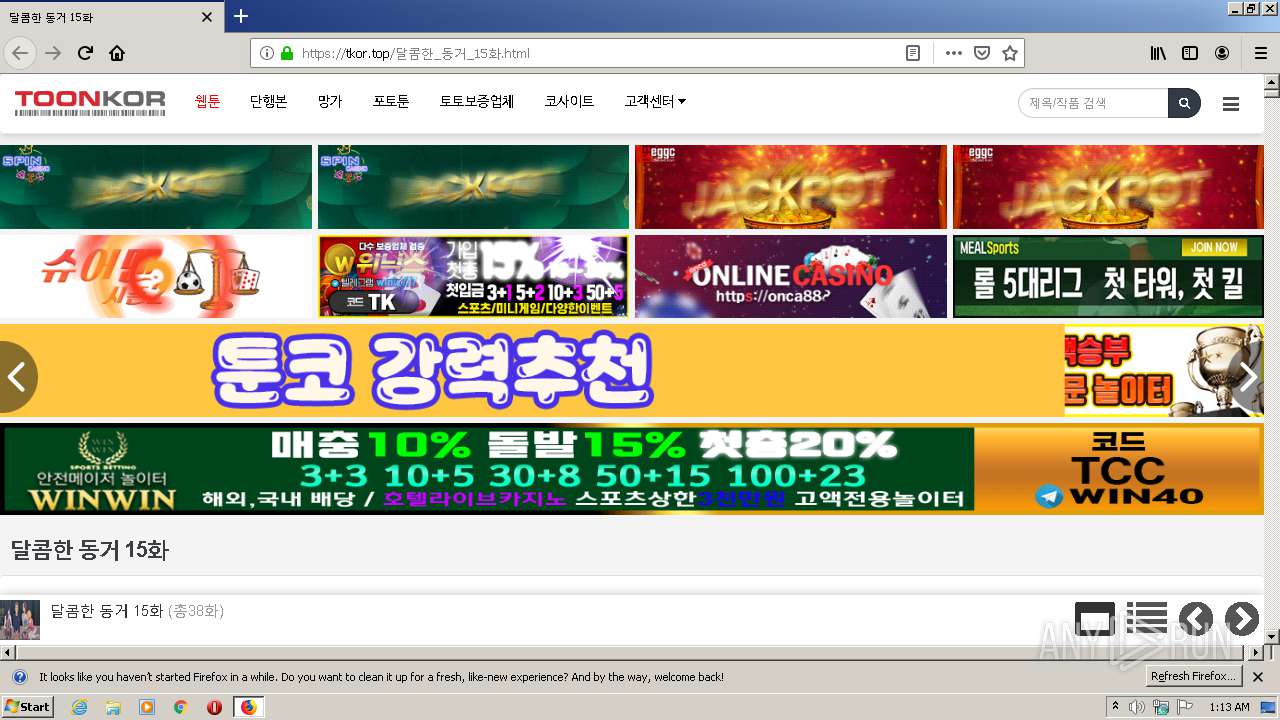Show previous banner slide arrow

pyautogui.click(x=16, y=376)
